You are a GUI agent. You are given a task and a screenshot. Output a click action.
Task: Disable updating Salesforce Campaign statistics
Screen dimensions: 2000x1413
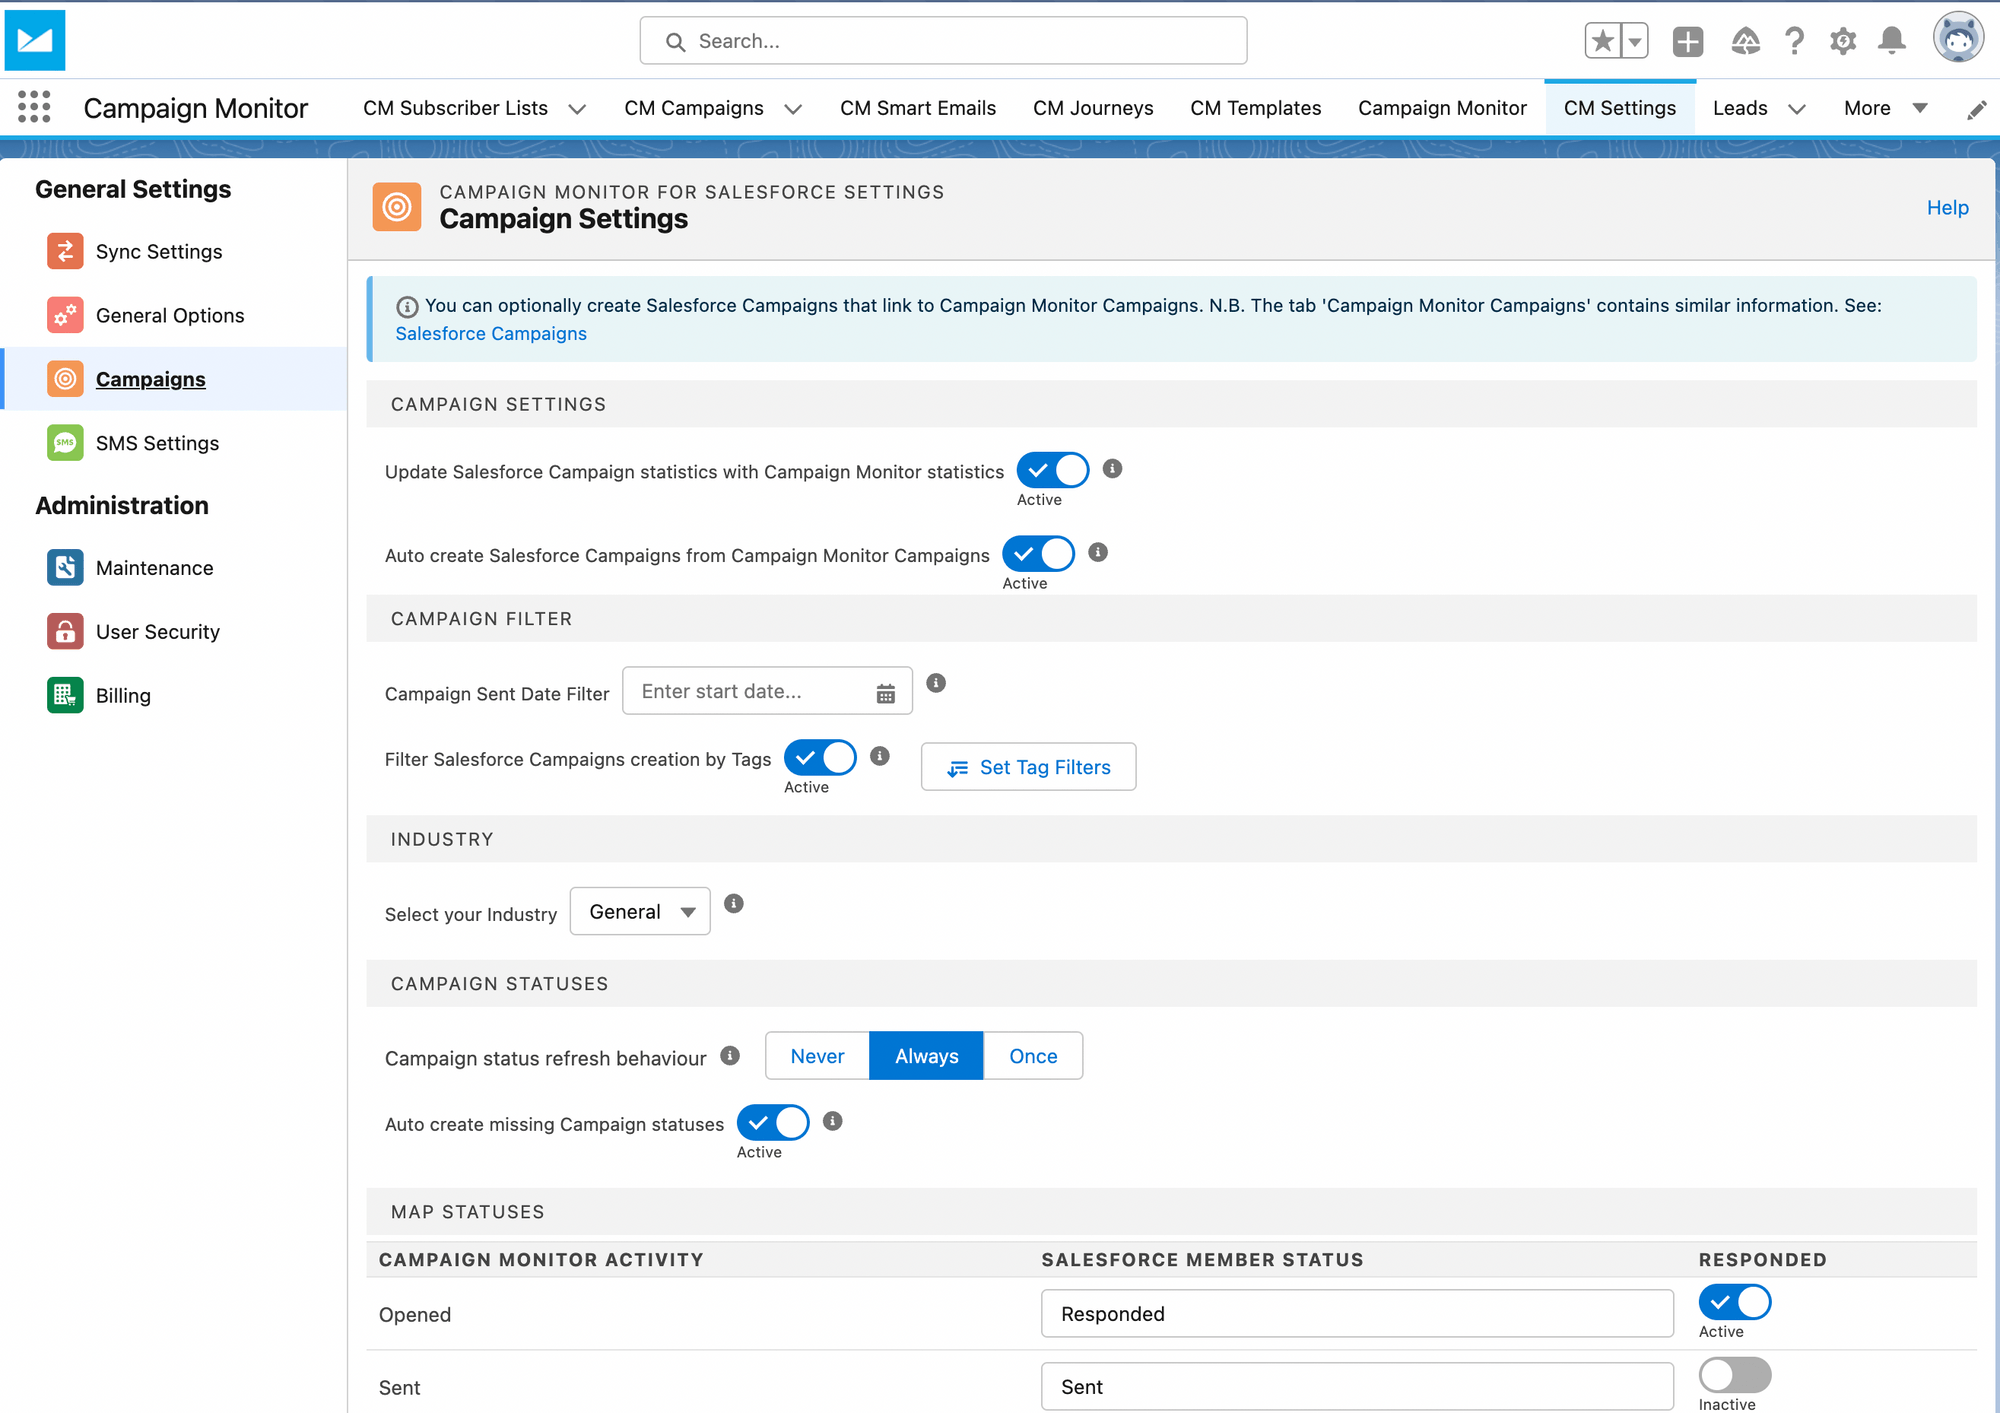coord(1052,470)
